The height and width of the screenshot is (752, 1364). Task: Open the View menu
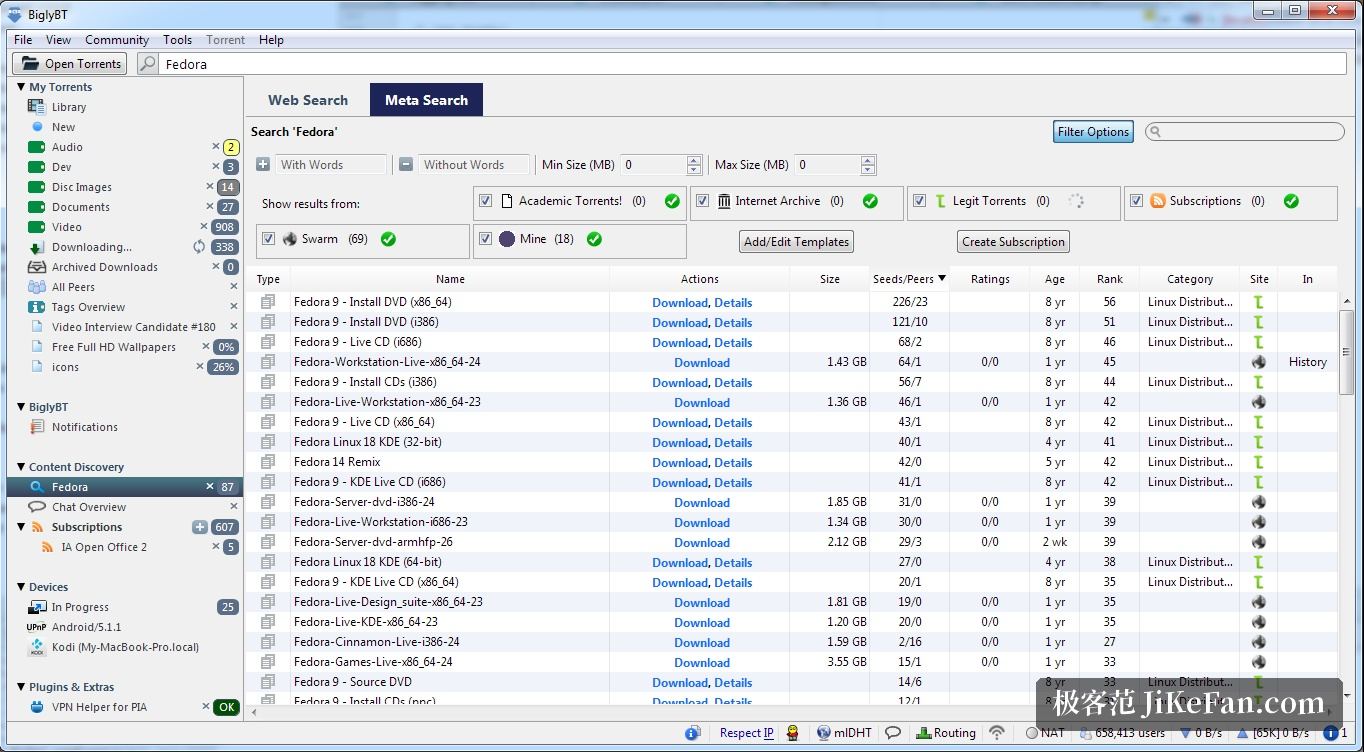pyautogui.click(x=58, y=40)
